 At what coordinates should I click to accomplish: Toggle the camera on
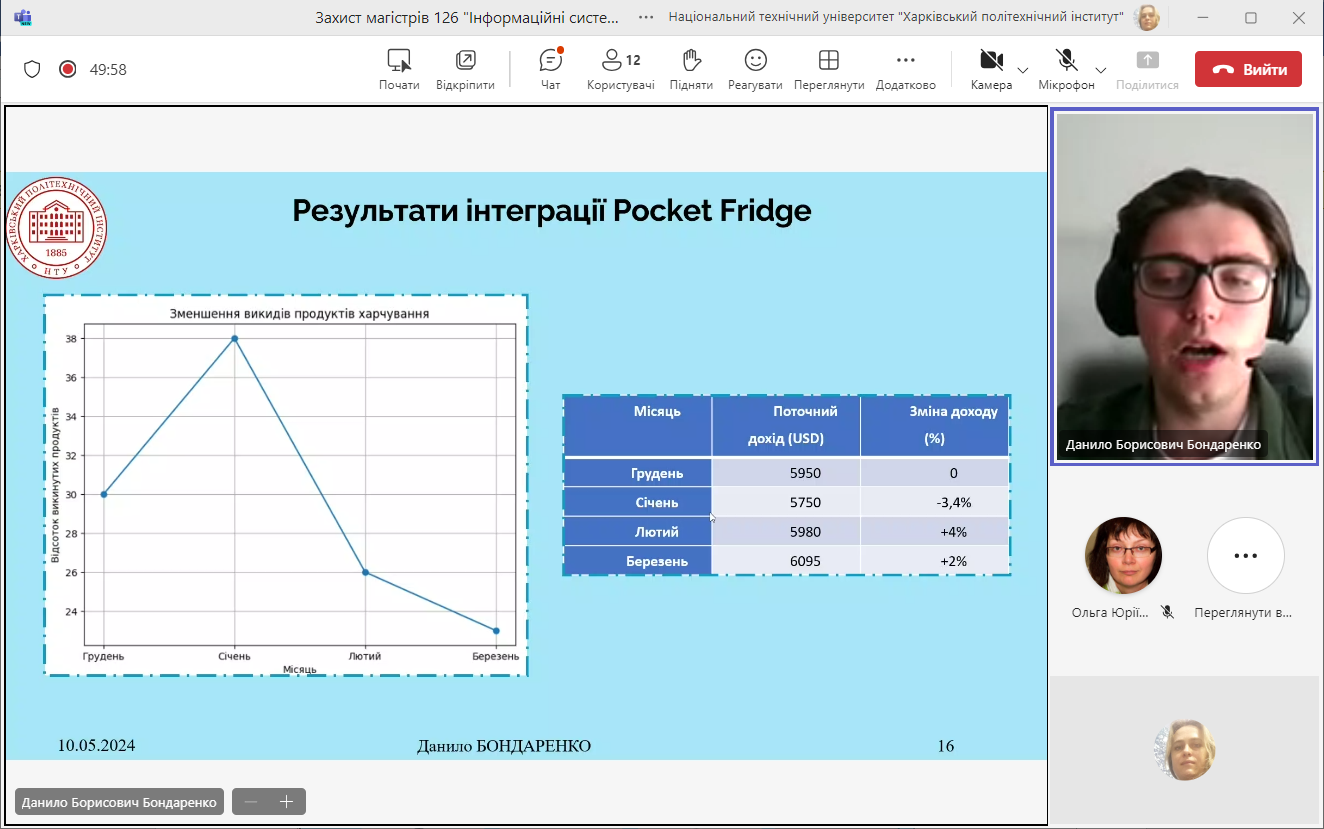pos(991,69)
